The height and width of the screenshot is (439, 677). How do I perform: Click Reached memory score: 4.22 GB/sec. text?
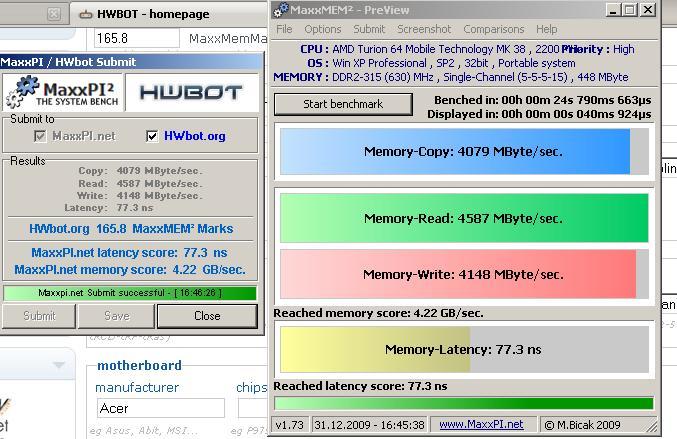point(378,313)
